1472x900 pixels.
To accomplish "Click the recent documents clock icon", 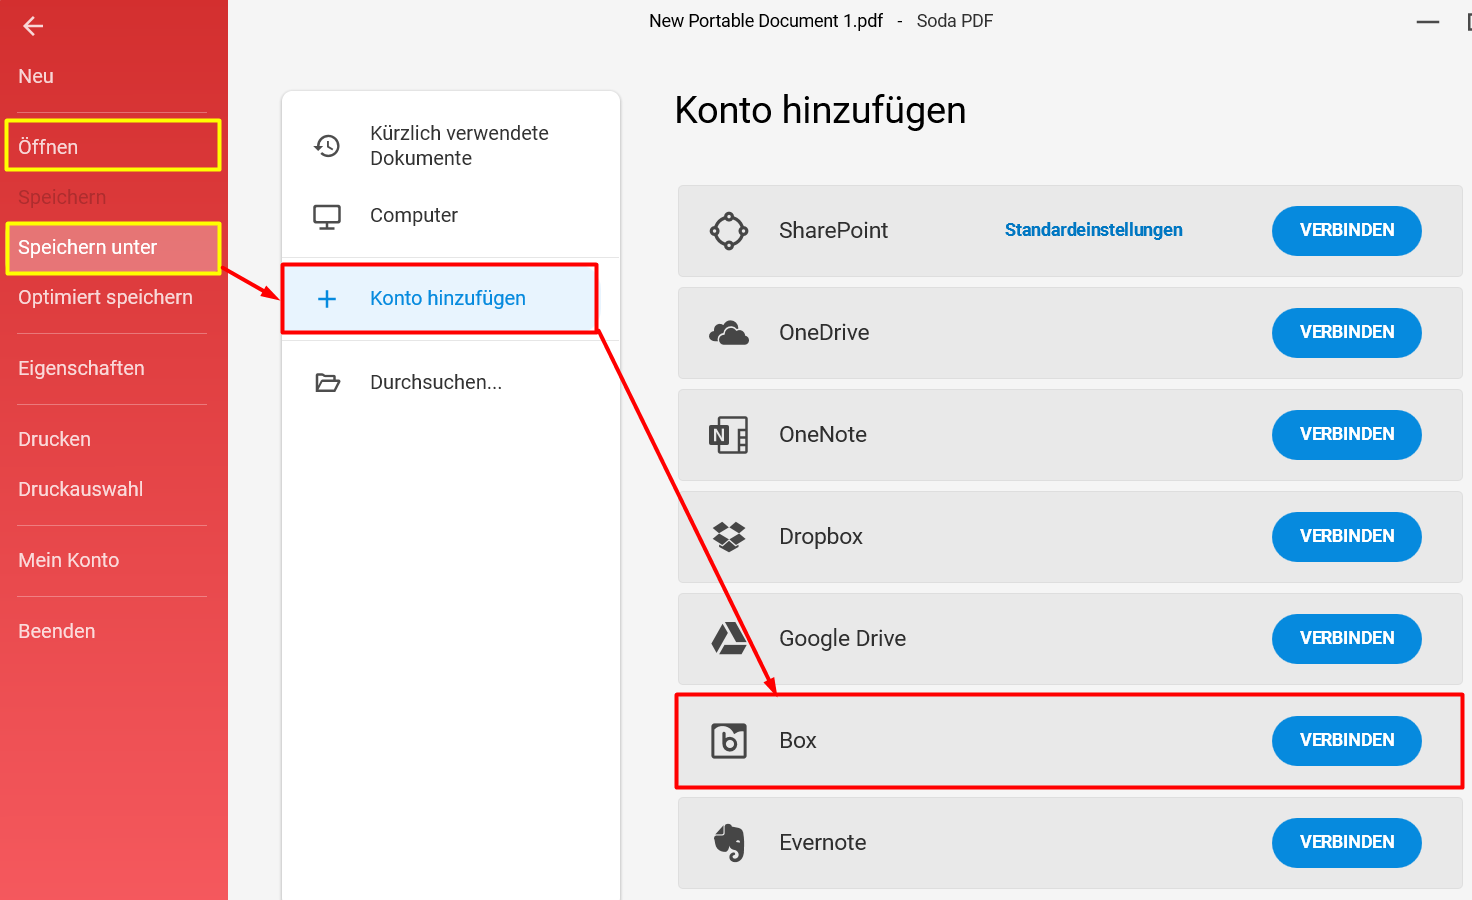I will 327,146.
